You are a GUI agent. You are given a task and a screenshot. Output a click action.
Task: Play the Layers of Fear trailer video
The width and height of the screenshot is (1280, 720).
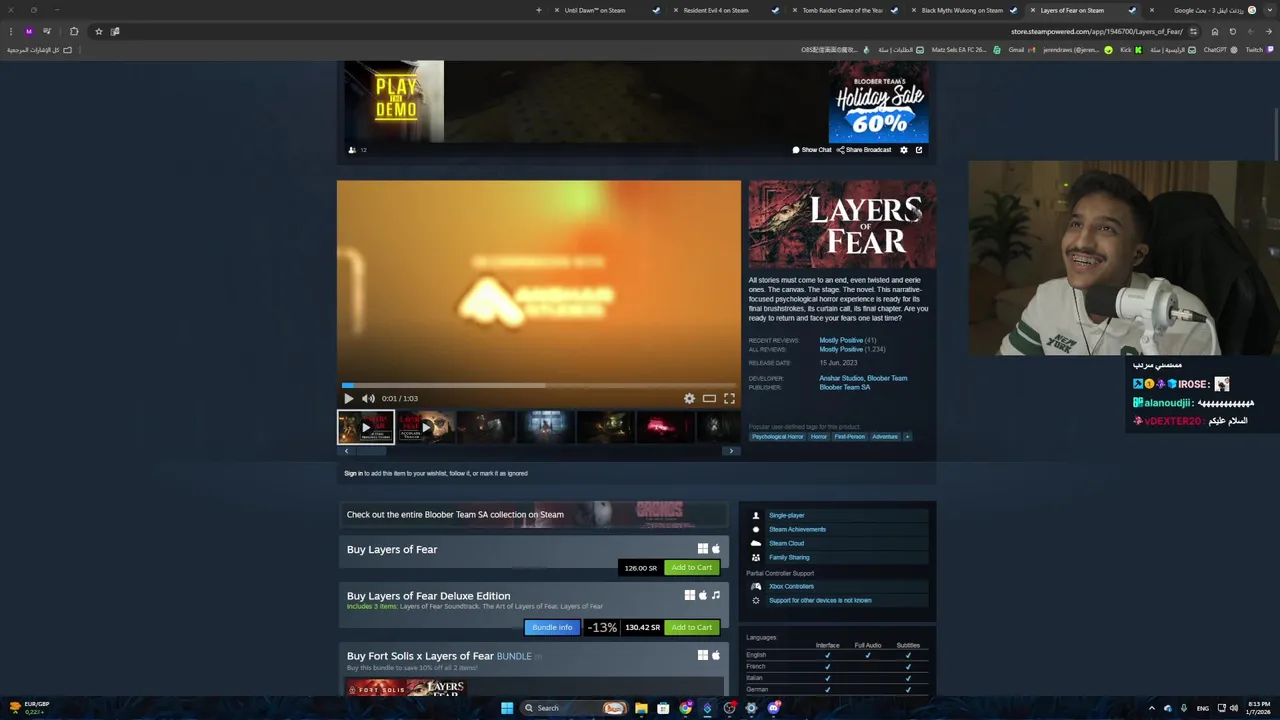[348, 398]
